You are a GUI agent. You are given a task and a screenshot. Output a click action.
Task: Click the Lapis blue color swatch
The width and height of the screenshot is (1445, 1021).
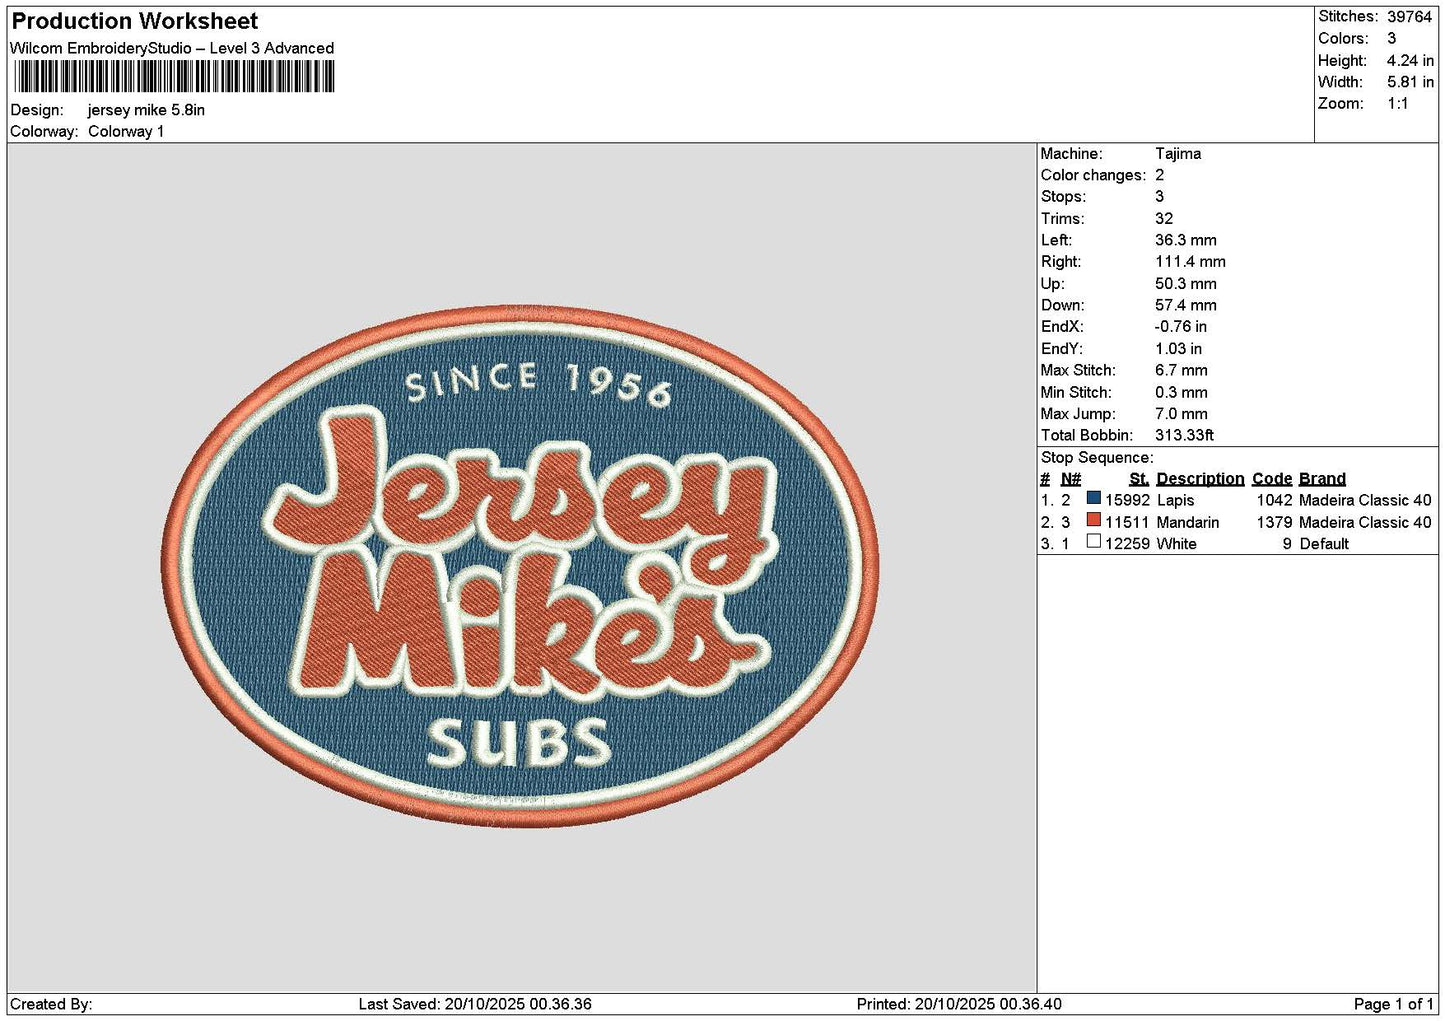(1093, 498)
